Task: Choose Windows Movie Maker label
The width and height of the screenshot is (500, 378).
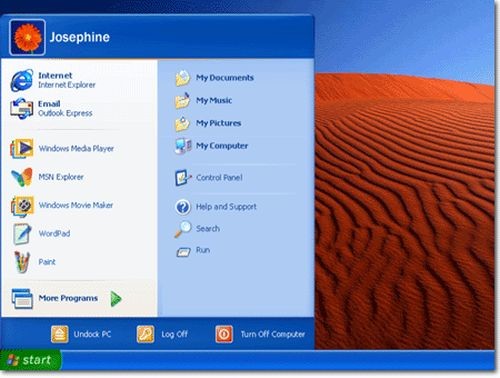Action: pos(76,205)
